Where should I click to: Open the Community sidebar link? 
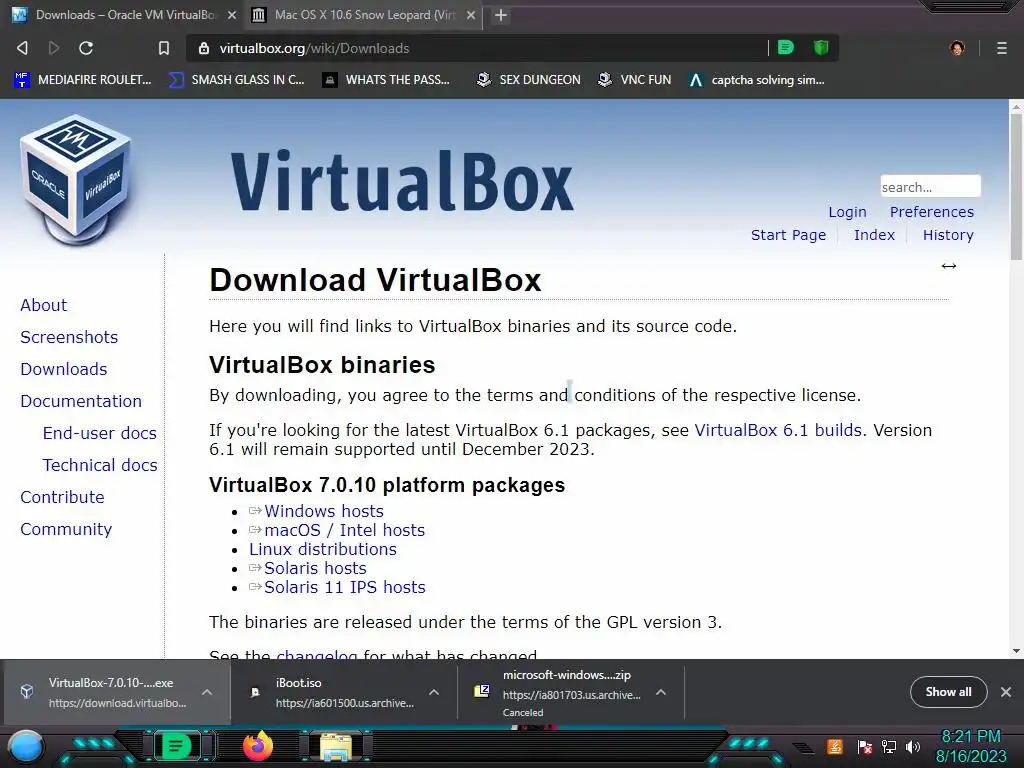(x=66, y=529)
